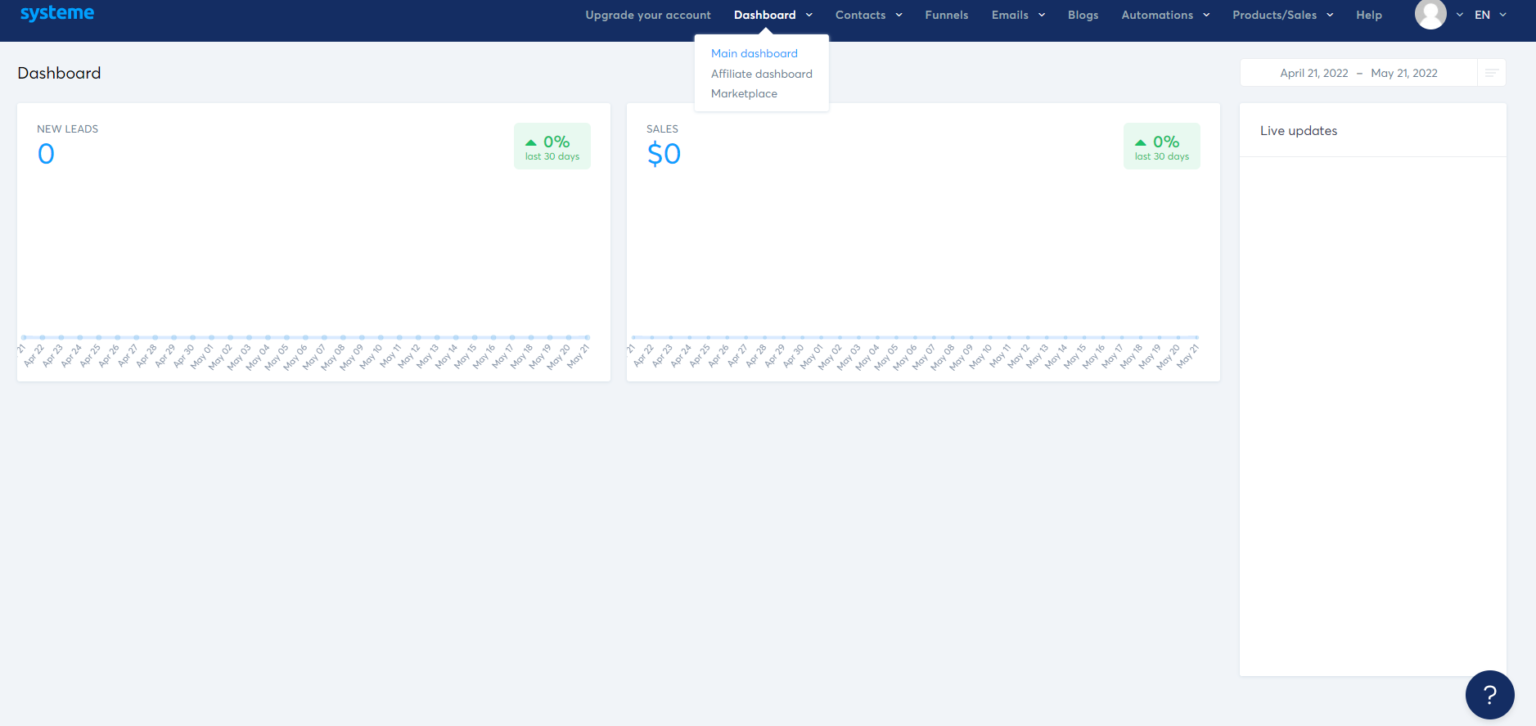Image resolution: width=1536 pixels, height=726 pixels.
Task: Click the floating help question mark button
Action: click(1489, 694)
